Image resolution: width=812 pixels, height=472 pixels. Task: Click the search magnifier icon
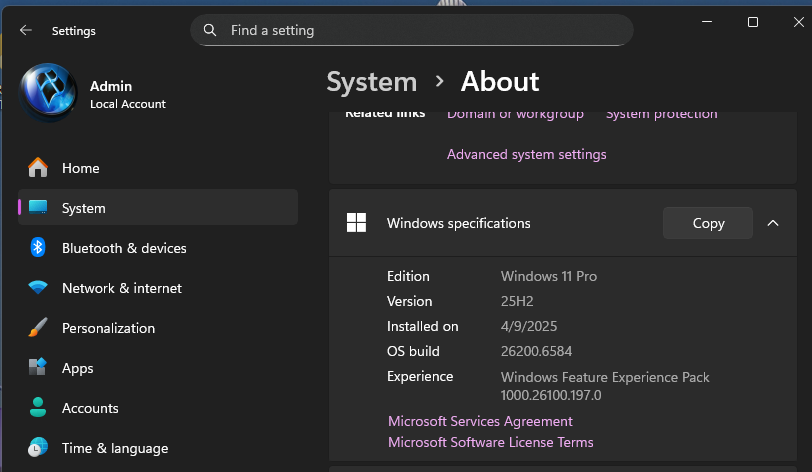(210, 30)
